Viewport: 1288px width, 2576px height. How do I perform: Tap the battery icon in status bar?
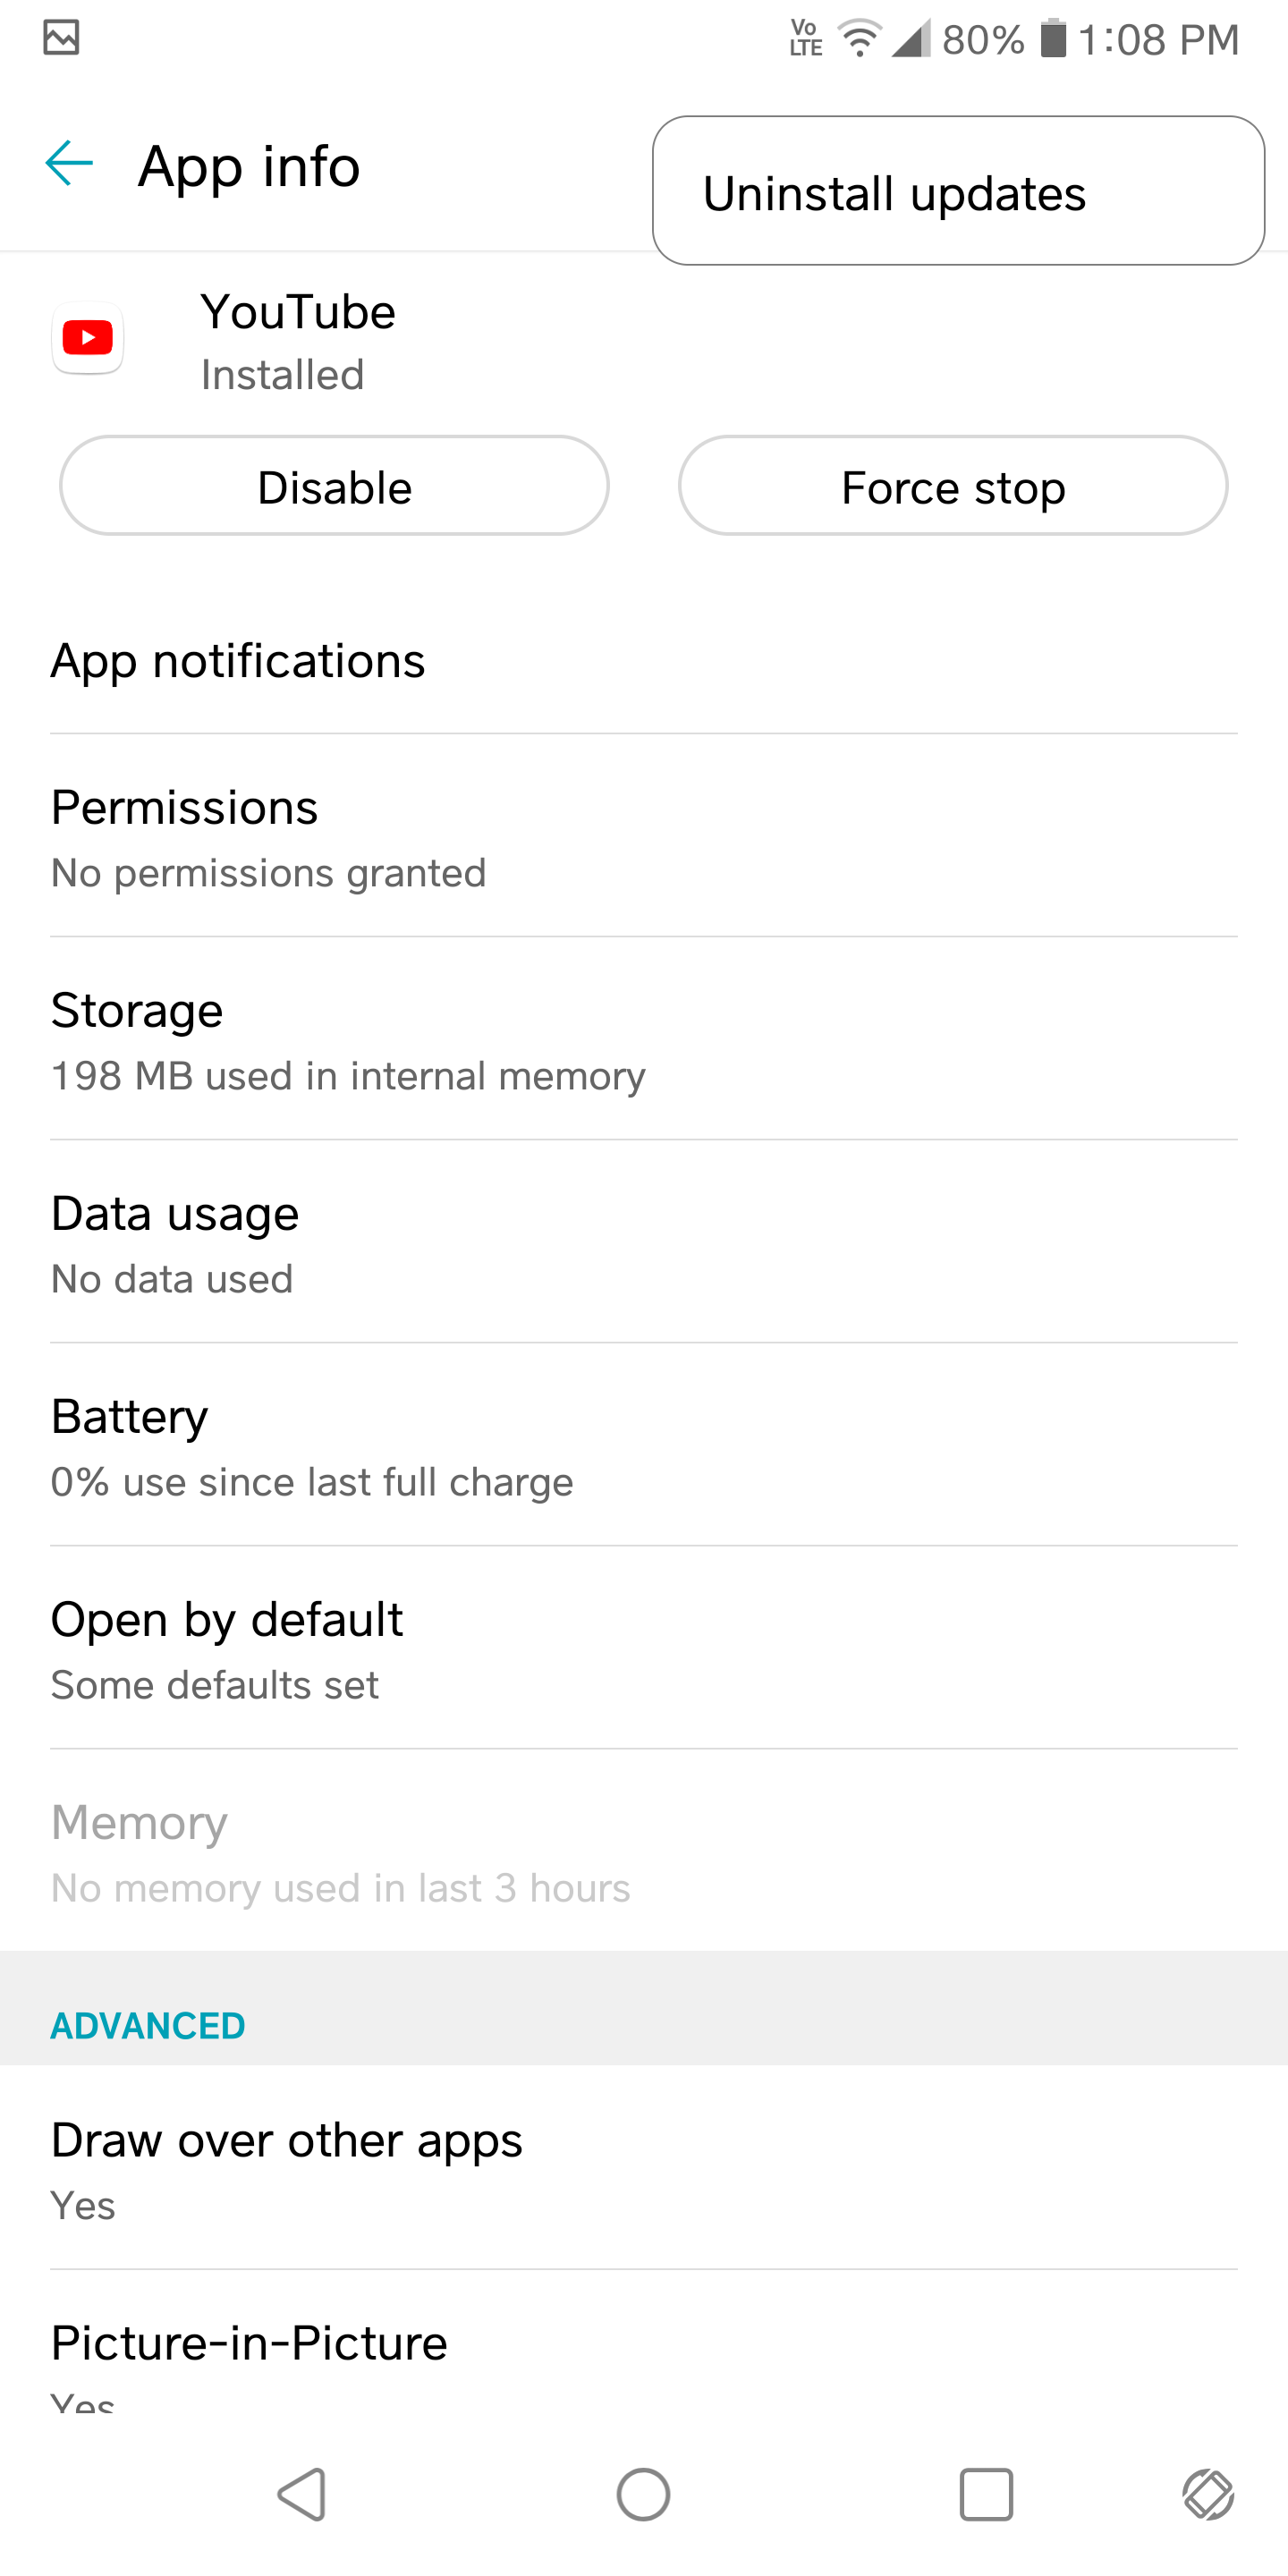(1052, 39)
